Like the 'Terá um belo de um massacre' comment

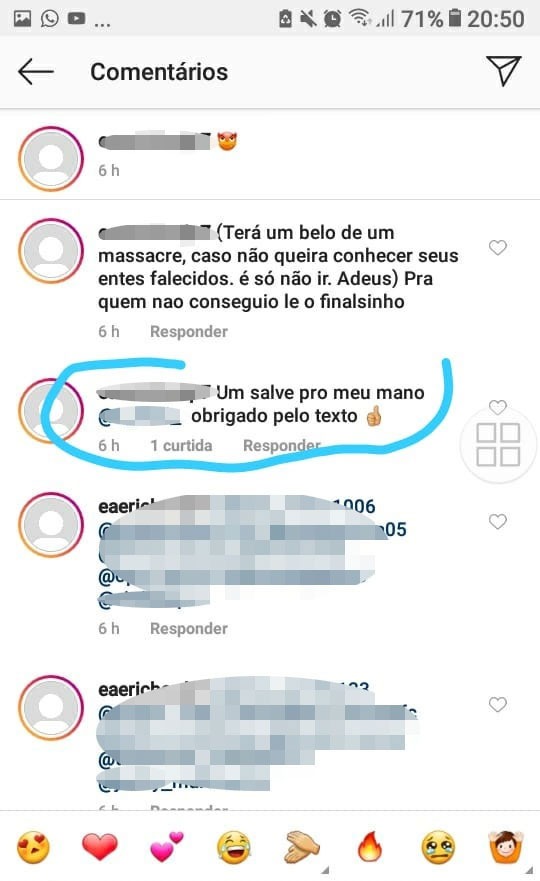[x=498, y=247]
